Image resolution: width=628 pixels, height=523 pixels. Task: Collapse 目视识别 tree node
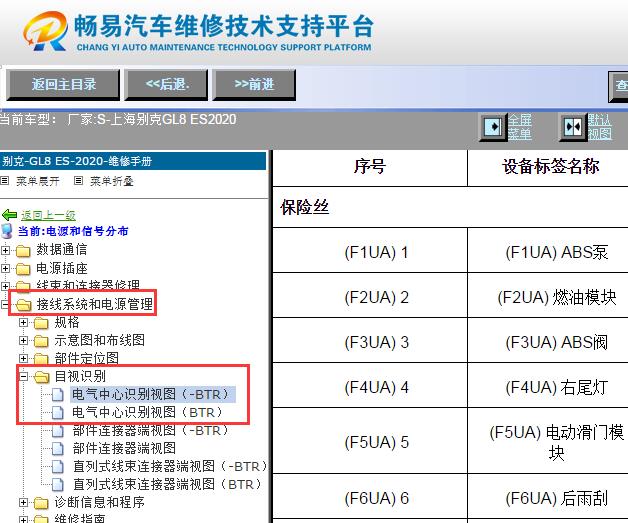(x=24, y=376)
